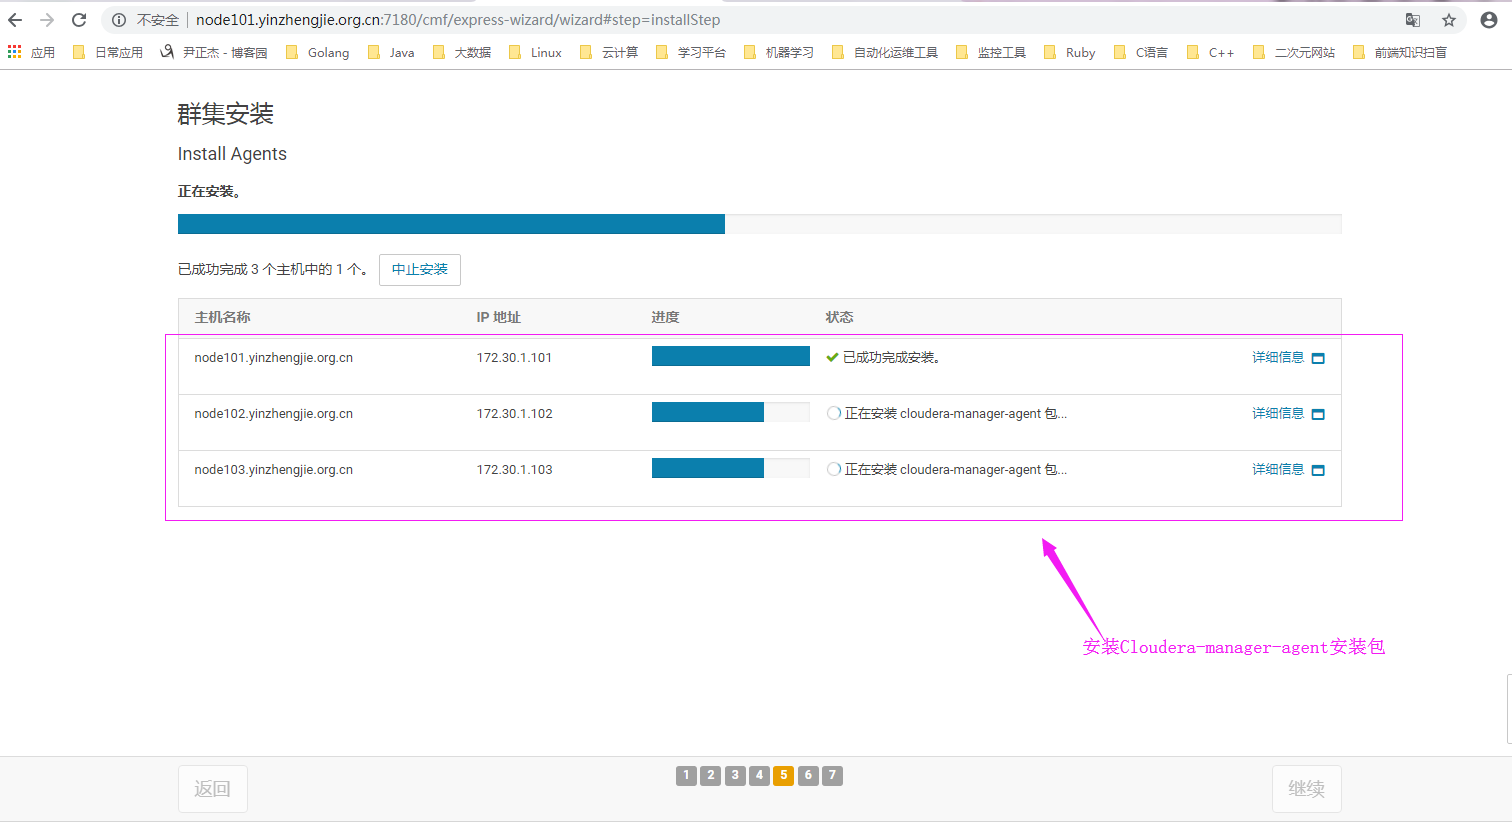The width and height of the screenshot is (1512, 828).
Task: Click the Install Agents heading
Action: click(x=232, y=154)
